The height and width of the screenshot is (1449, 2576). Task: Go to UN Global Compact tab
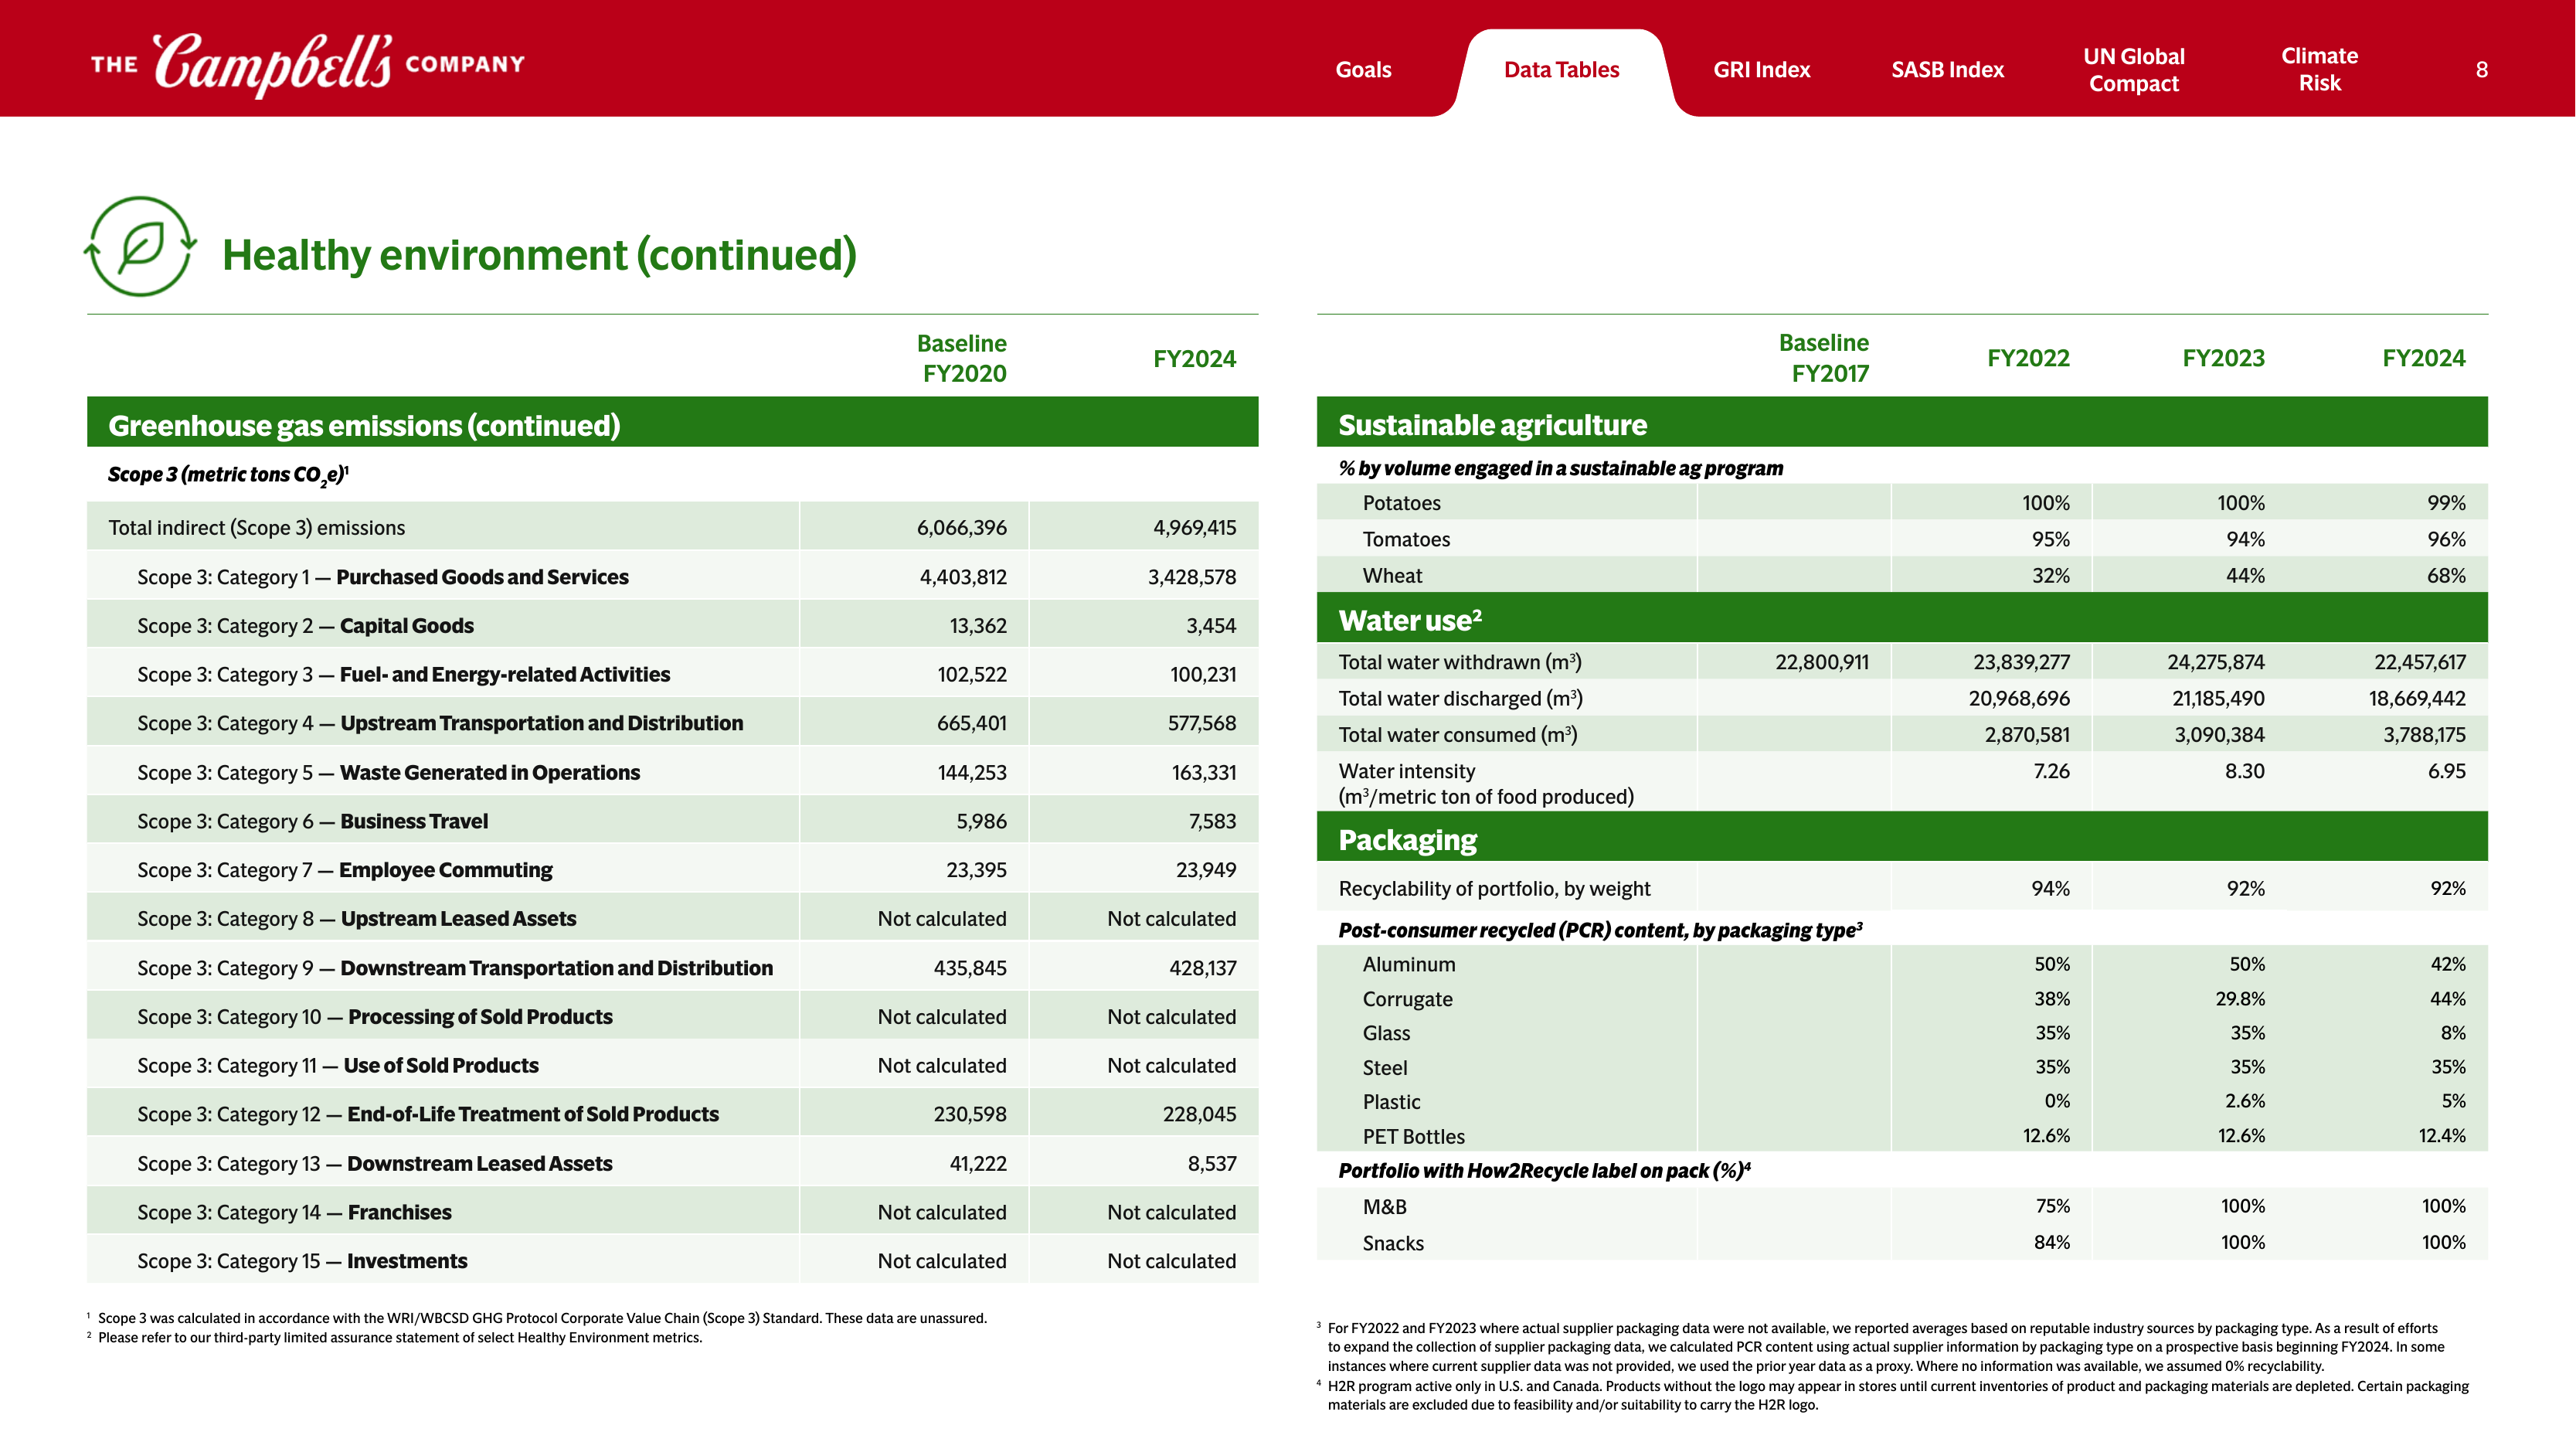2133,69
